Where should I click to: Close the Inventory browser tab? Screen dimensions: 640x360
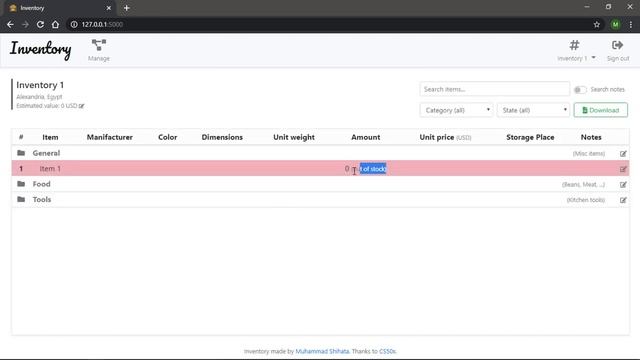109,8
